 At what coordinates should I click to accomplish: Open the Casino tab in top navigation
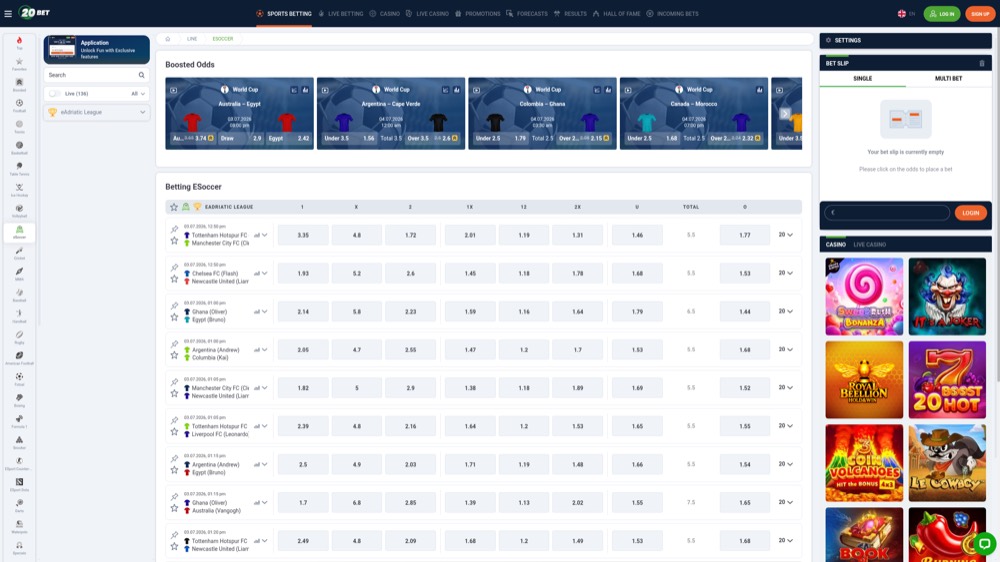pos(385,13)
